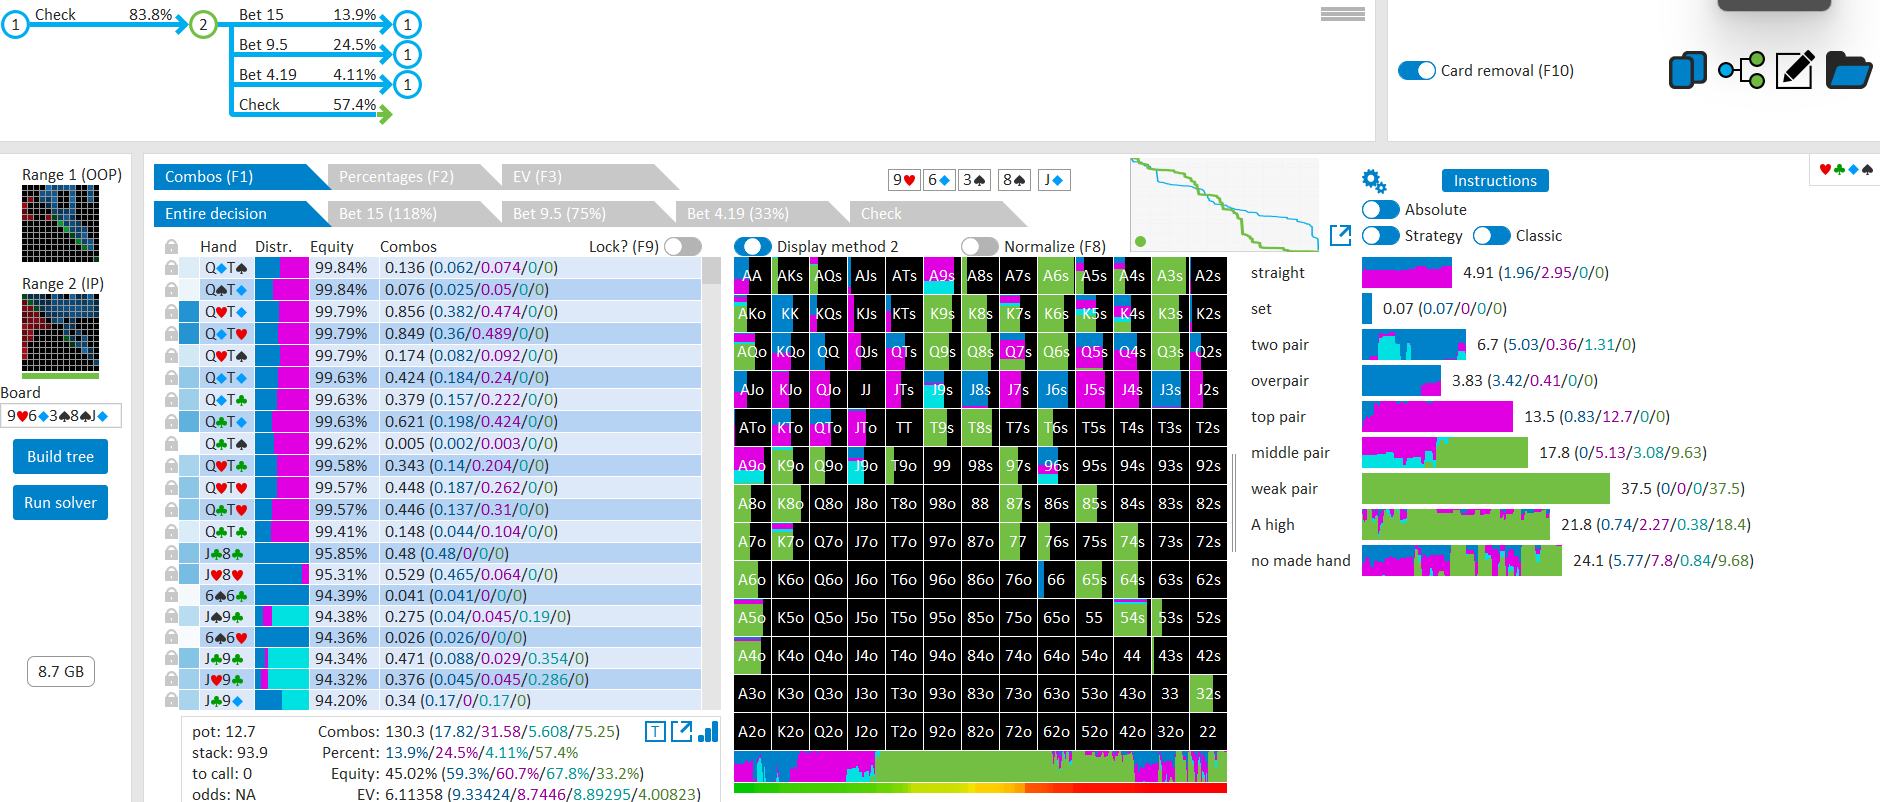Click the J♦ board card
1880x802 pixels.
click(x=1054, y=180)
